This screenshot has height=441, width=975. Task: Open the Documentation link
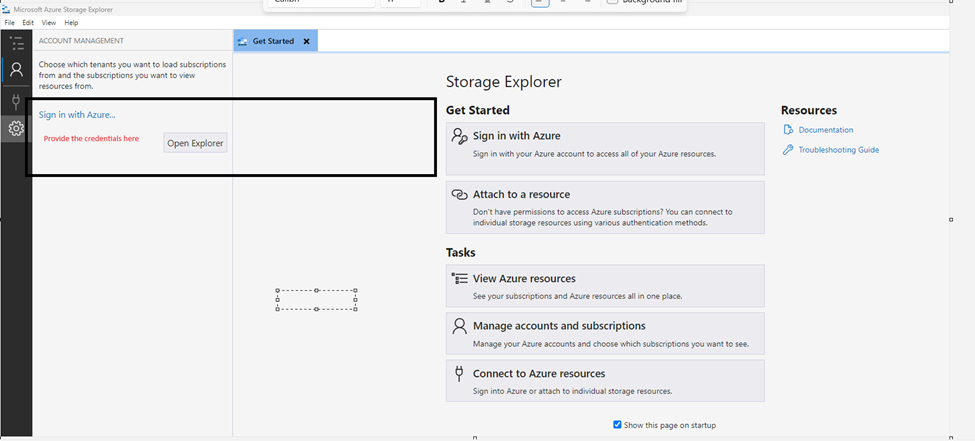click(826, 130)
